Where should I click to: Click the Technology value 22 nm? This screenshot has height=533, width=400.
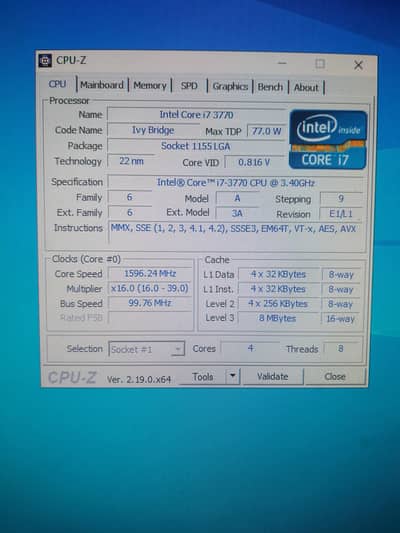coord(131,161)
